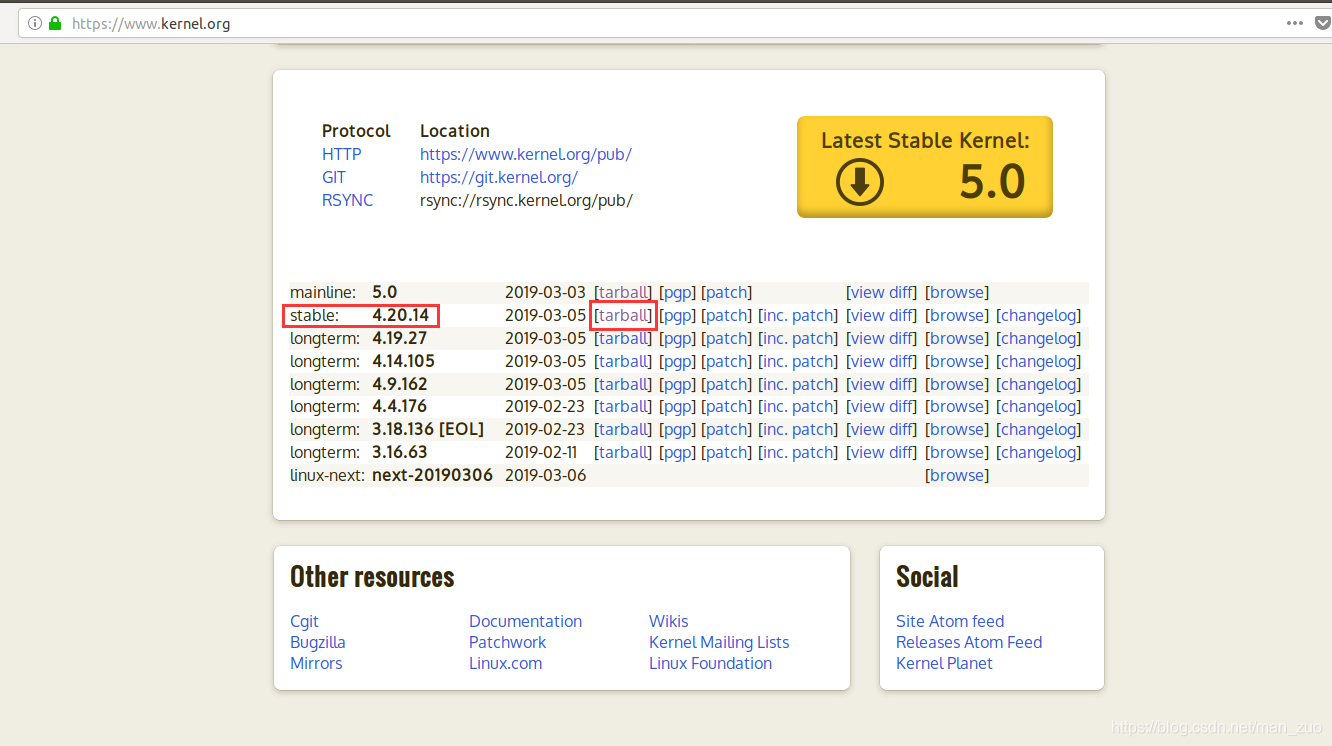The width and height of the screenshot is (1332, 746).
Task: Open inc. patch for longterm 4.4.176
Action: pyautogui.click(x=798, y=406)
